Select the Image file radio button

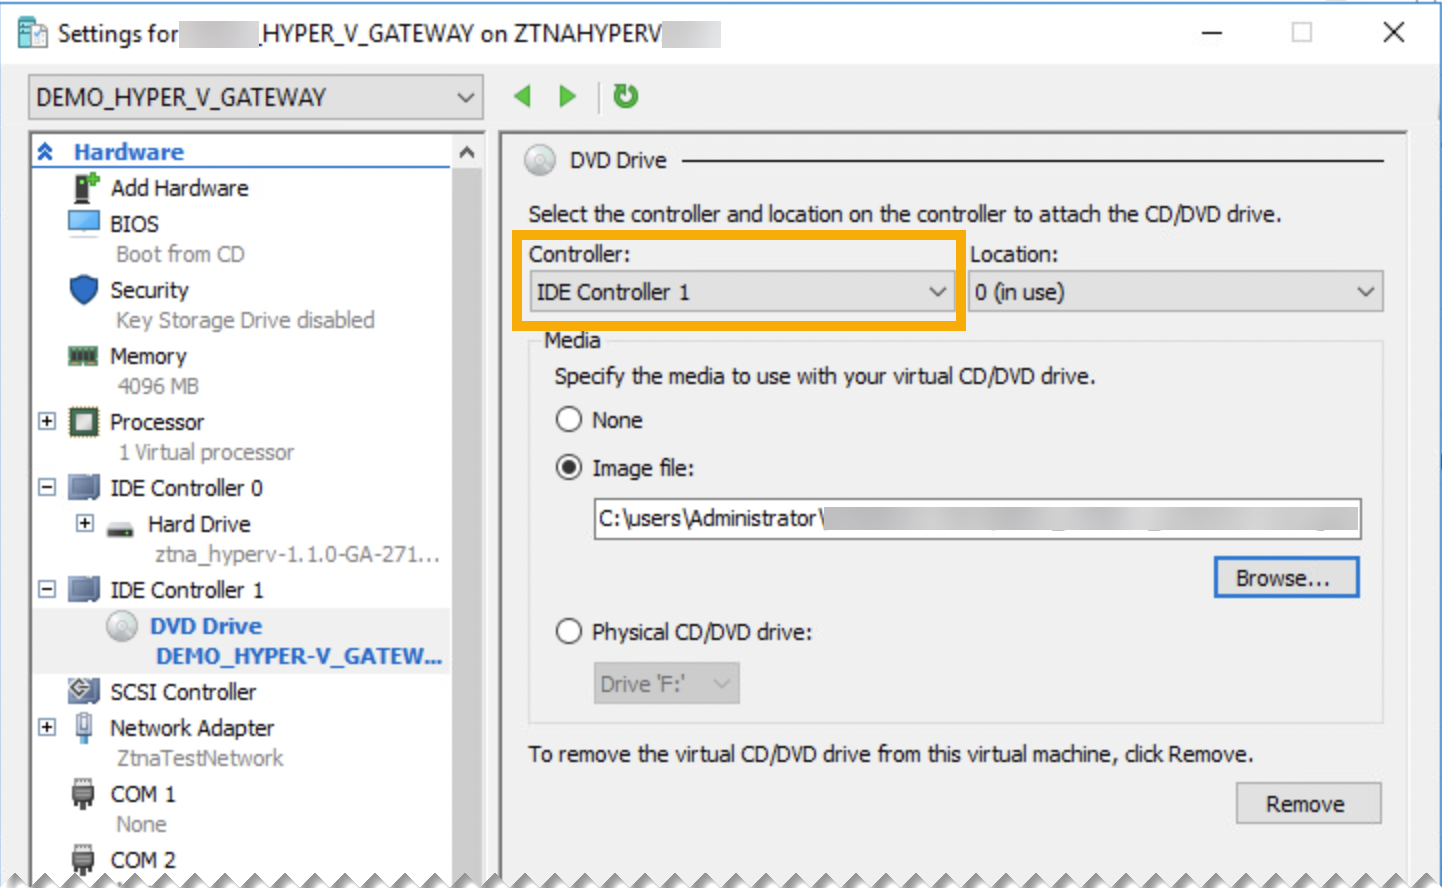[569, 467]
